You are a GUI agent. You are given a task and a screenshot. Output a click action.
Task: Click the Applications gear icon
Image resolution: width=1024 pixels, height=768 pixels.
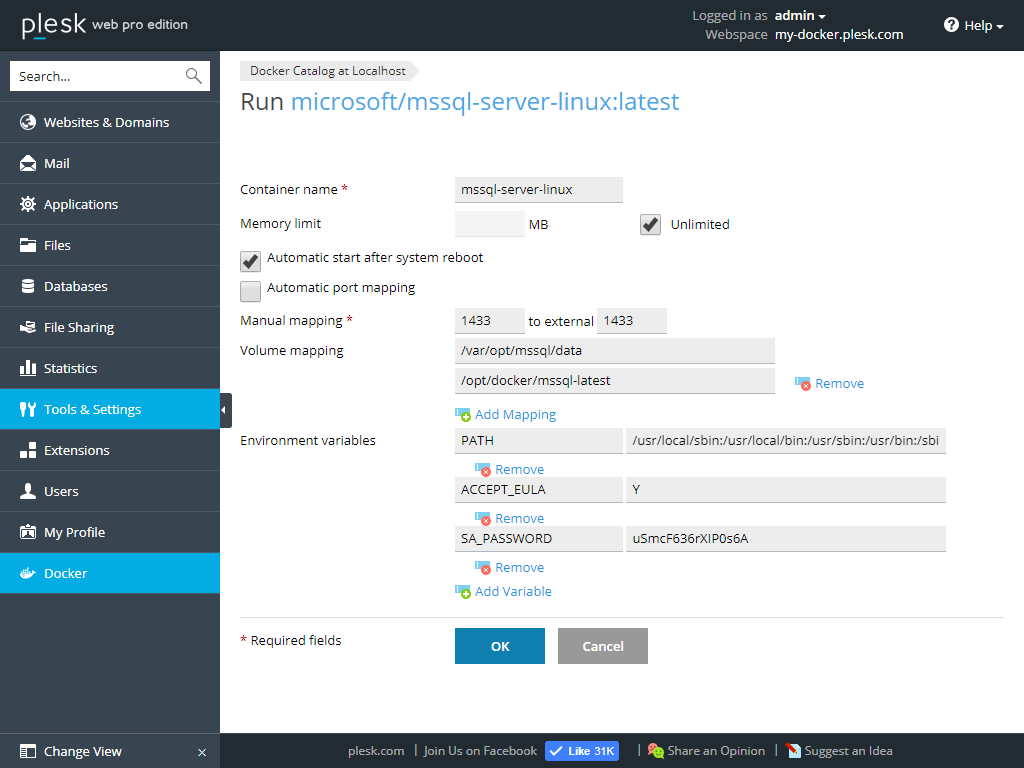click(x=27, y=204)
